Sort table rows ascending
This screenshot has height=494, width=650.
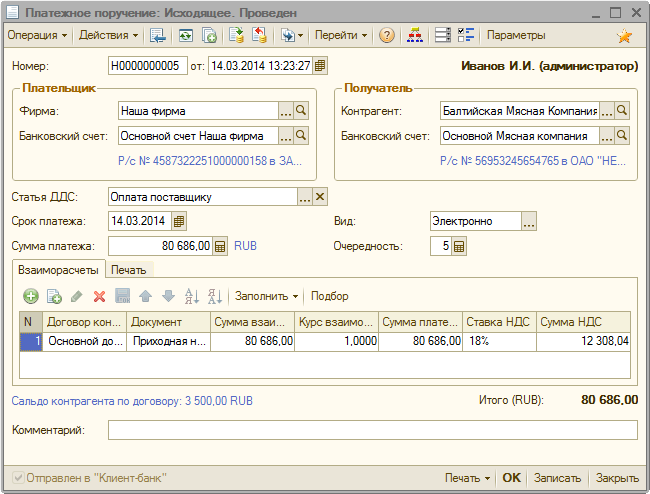pyautogui.click(x=192, y=296)
